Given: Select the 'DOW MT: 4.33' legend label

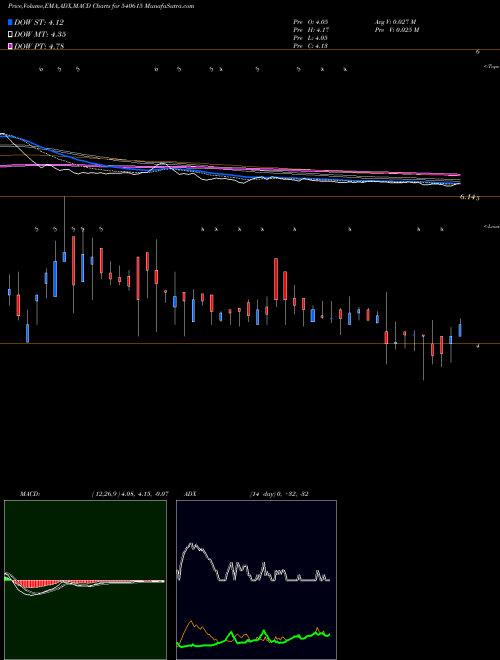Looking at the screenshot, I should 40,34.
